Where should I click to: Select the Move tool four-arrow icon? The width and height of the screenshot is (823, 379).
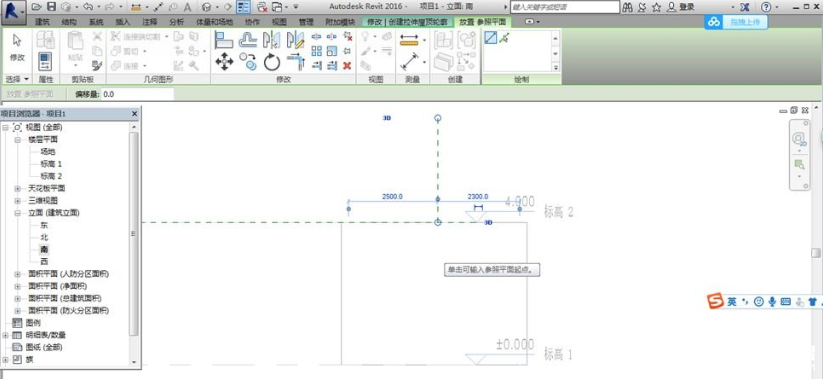[x=224, y=62]
